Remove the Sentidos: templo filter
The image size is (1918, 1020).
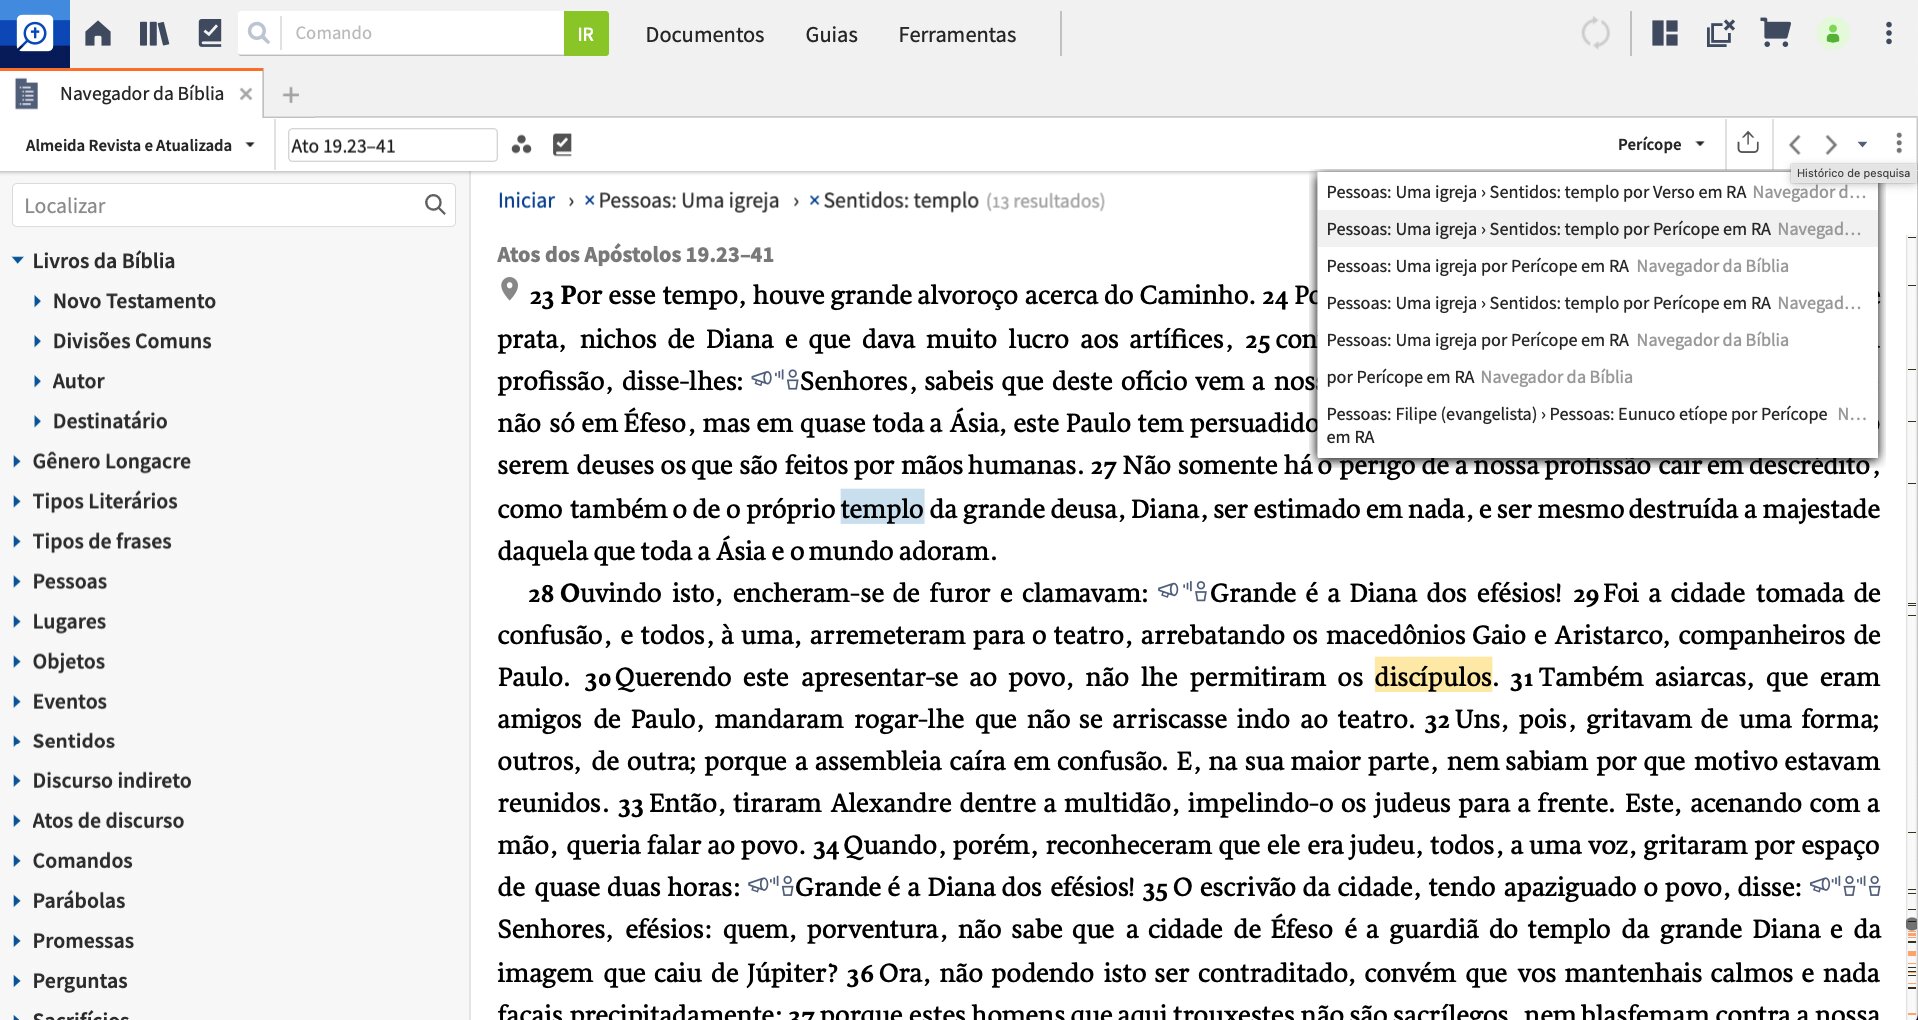pyautogui.click(x=814, y=200)
